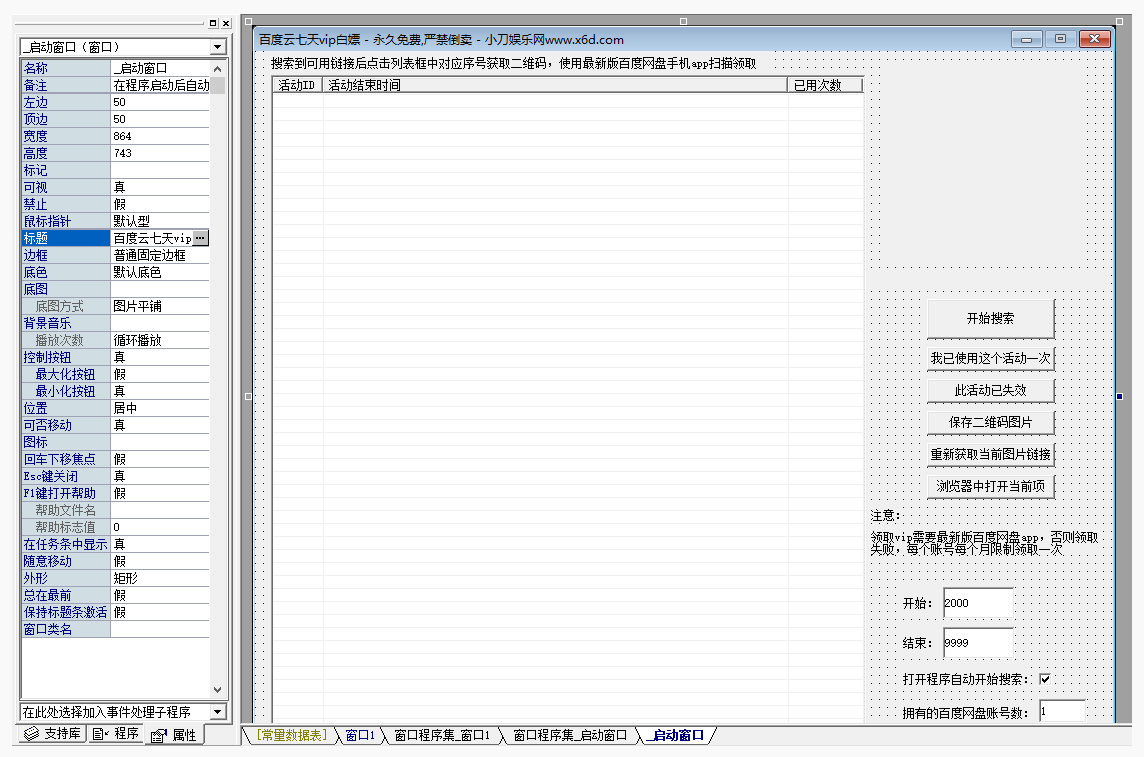The image size is (1144, 757).
Task: Float the property panel with the maximize icon
Action: (213, 22)
